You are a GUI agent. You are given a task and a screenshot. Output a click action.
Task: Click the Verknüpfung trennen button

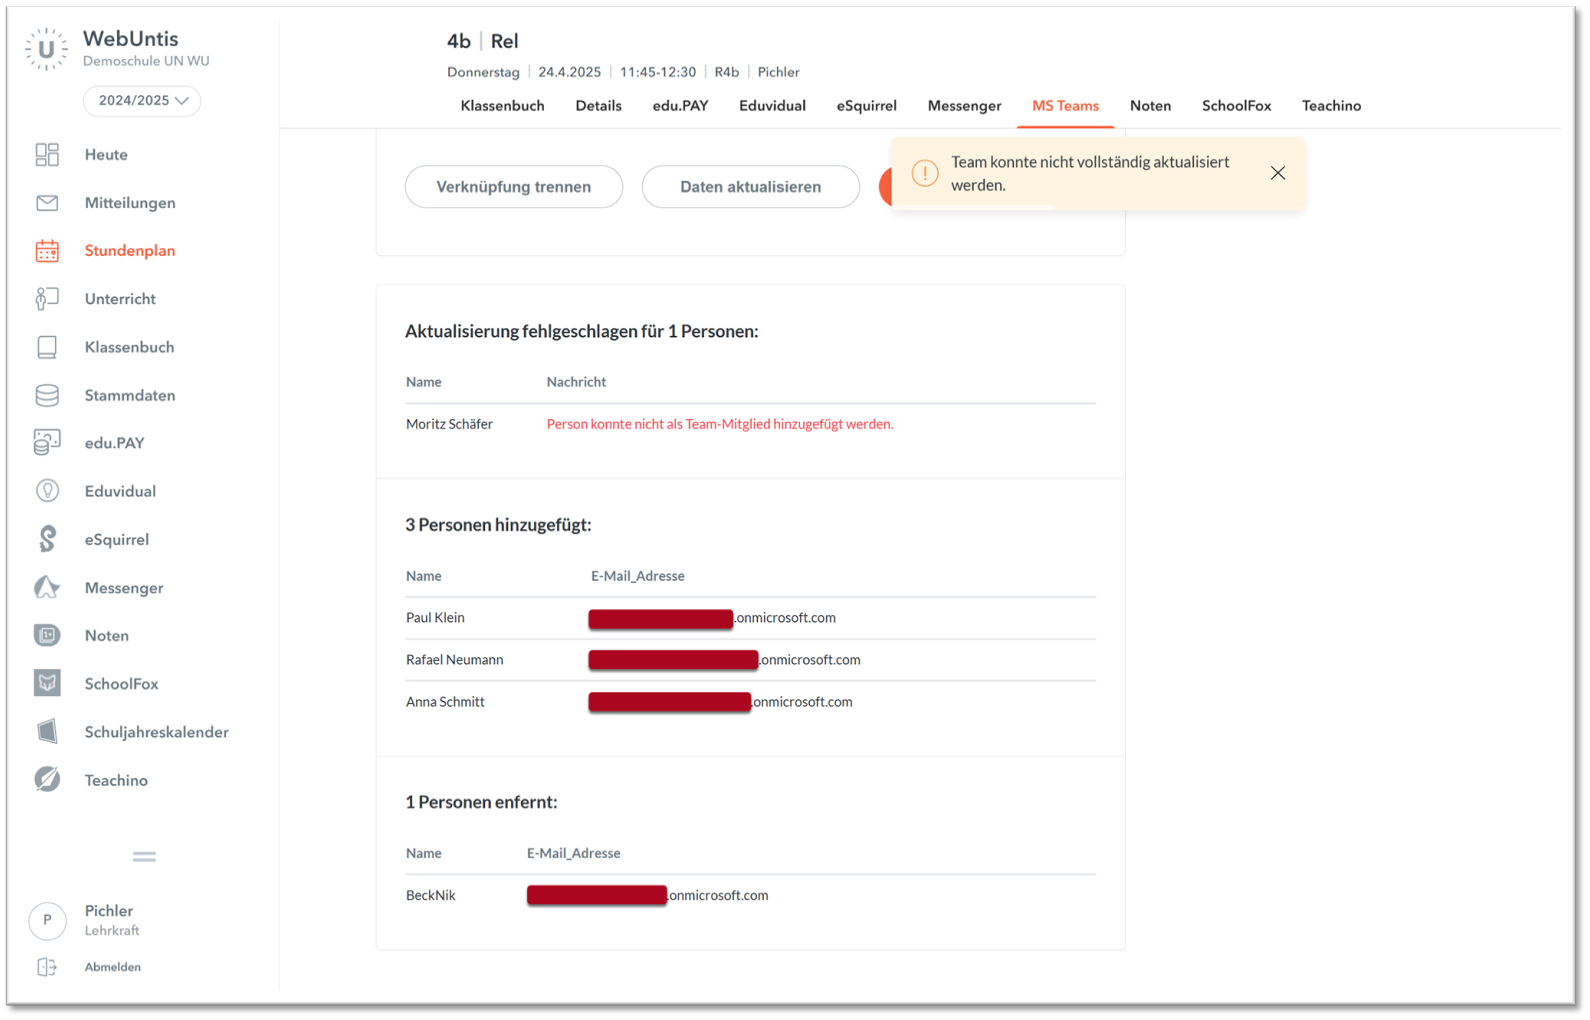point(513,187)
